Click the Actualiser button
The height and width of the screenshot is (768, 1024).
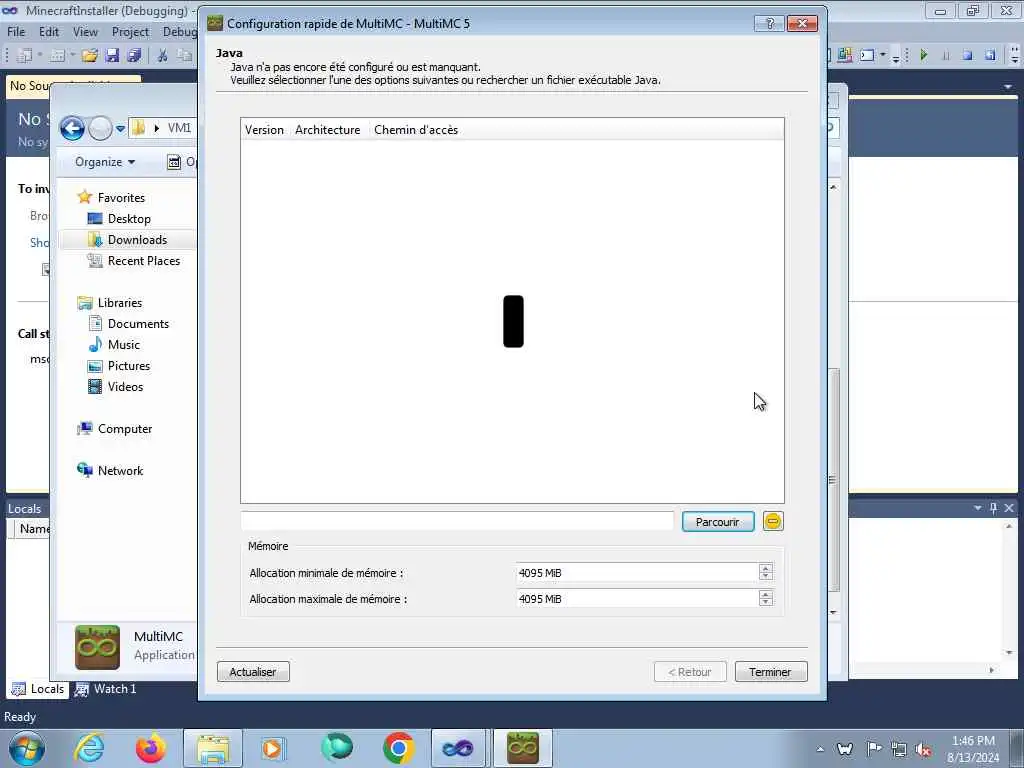pos(253,672)
